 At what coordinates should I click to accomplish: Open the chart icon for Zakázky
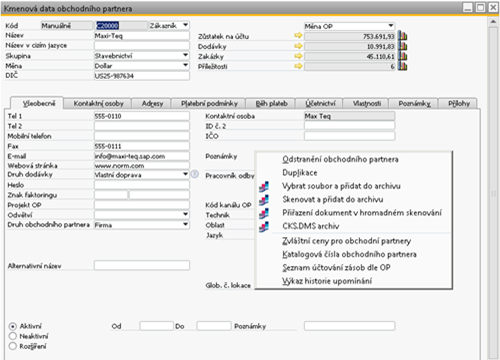point(403,56)
